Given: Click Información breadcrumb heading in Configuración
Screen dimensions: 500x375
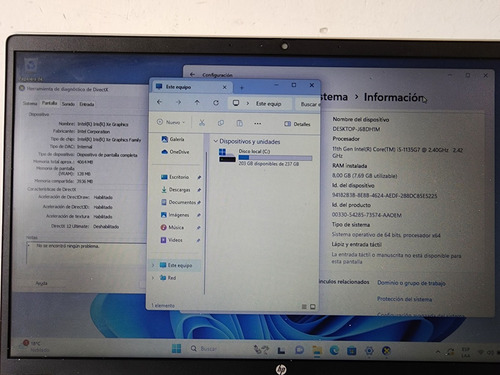Looking at the screenshot, I should click(x=394, y=97).
